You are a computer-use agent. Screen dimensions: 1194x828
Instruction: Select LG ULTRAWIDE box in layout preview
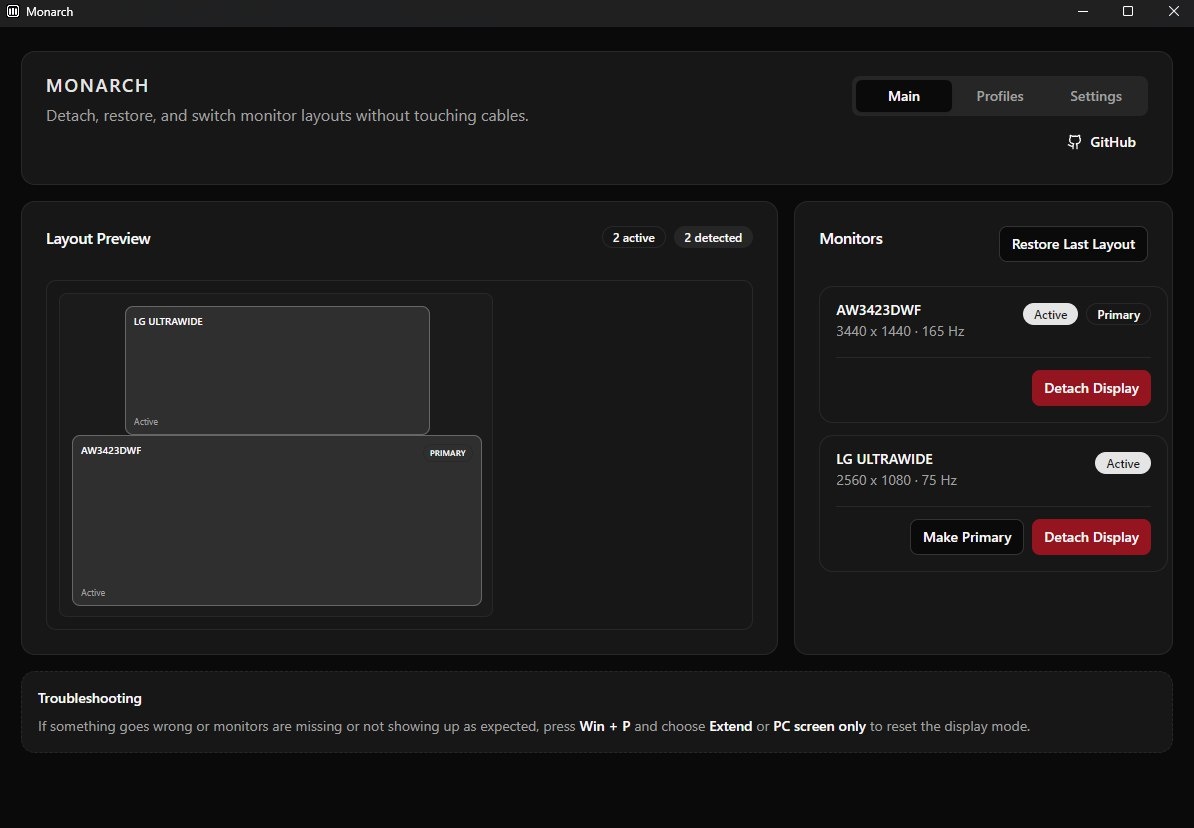277,370
